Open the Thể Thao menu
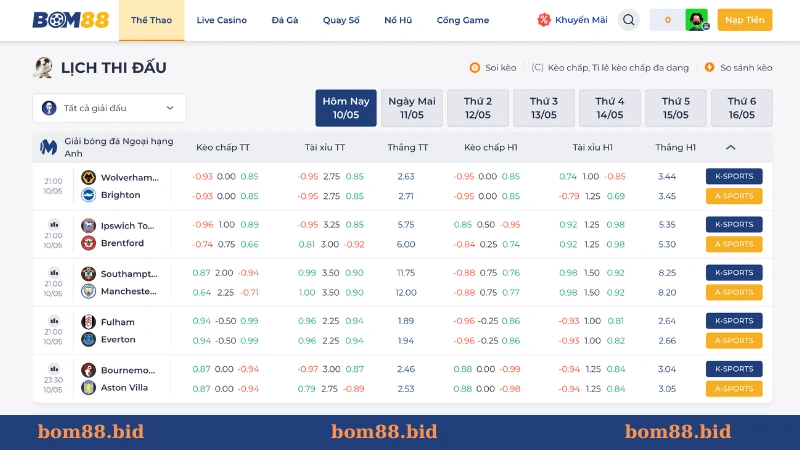 pos(152,20)
